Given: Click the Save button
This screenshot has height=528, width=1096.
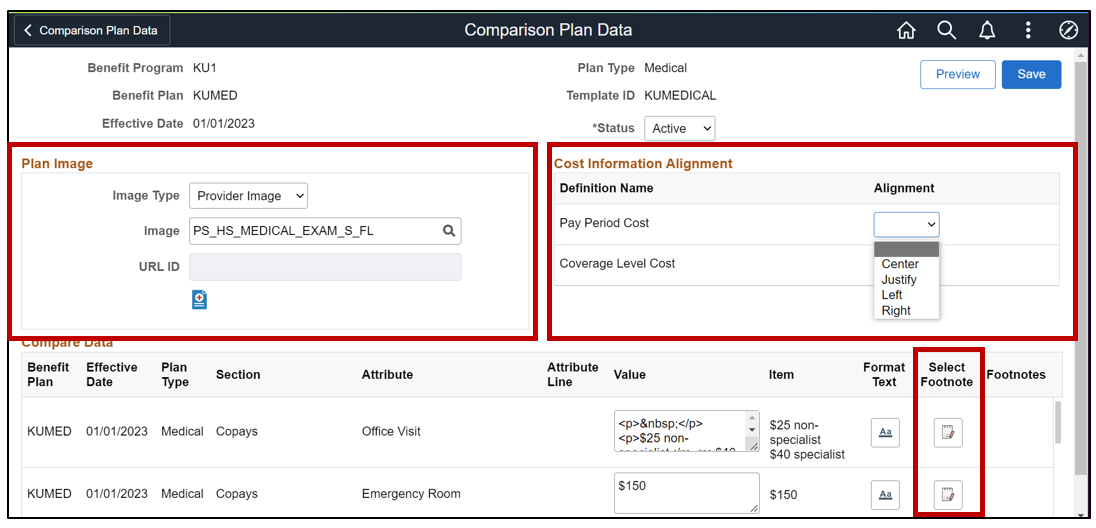Looking at the screenshot, I should pyautogui.click(x=1031, y=74).
